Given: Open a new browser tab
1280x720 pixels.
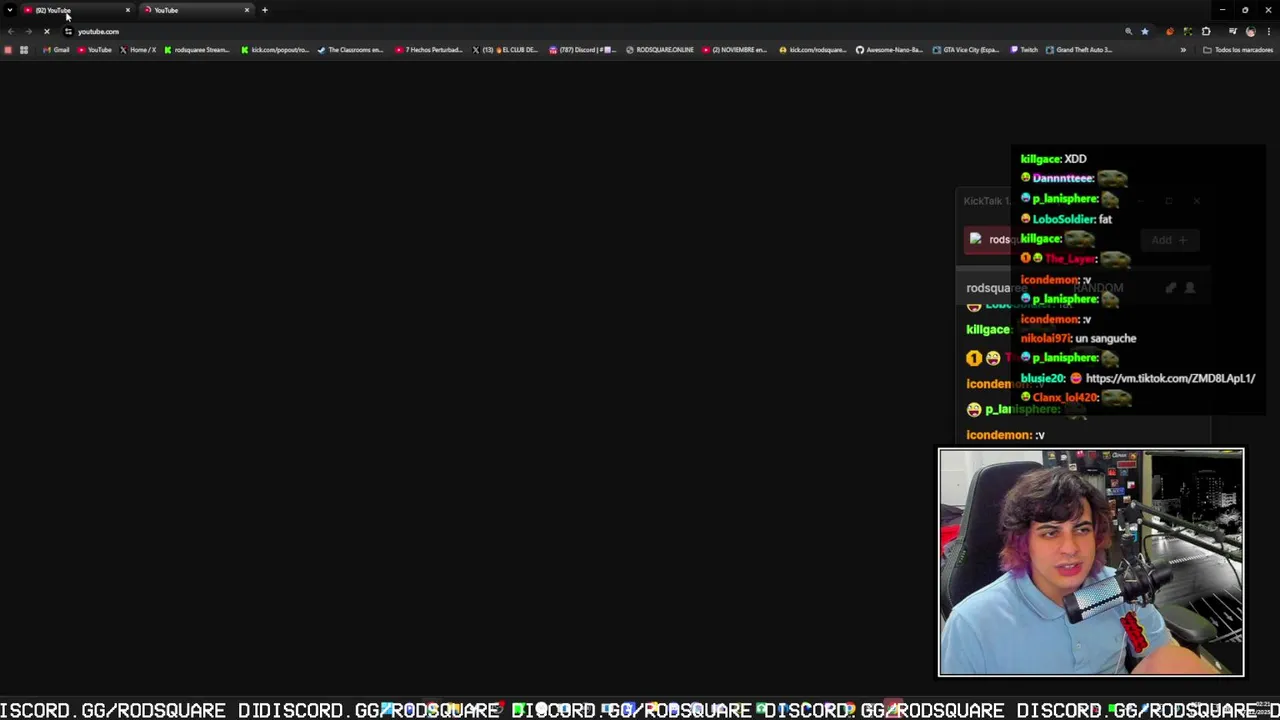Looking at the screenshot, I should pyautogui.click(x=265, y=10).
